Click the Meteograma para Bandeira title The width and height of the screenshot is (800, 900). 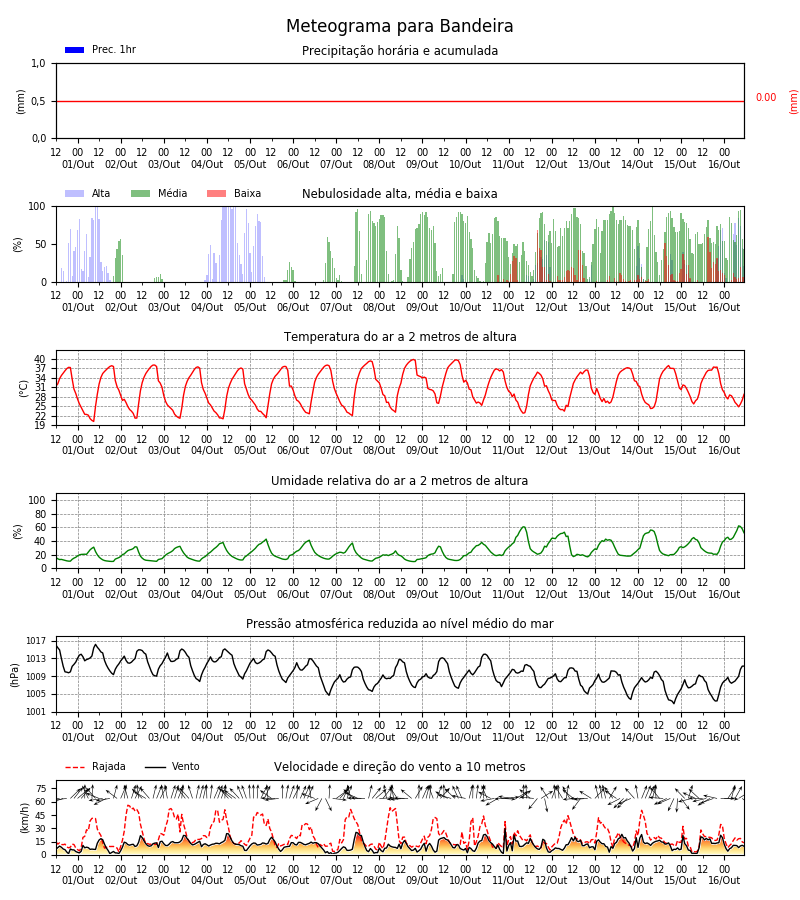click(x=399, y=26)
